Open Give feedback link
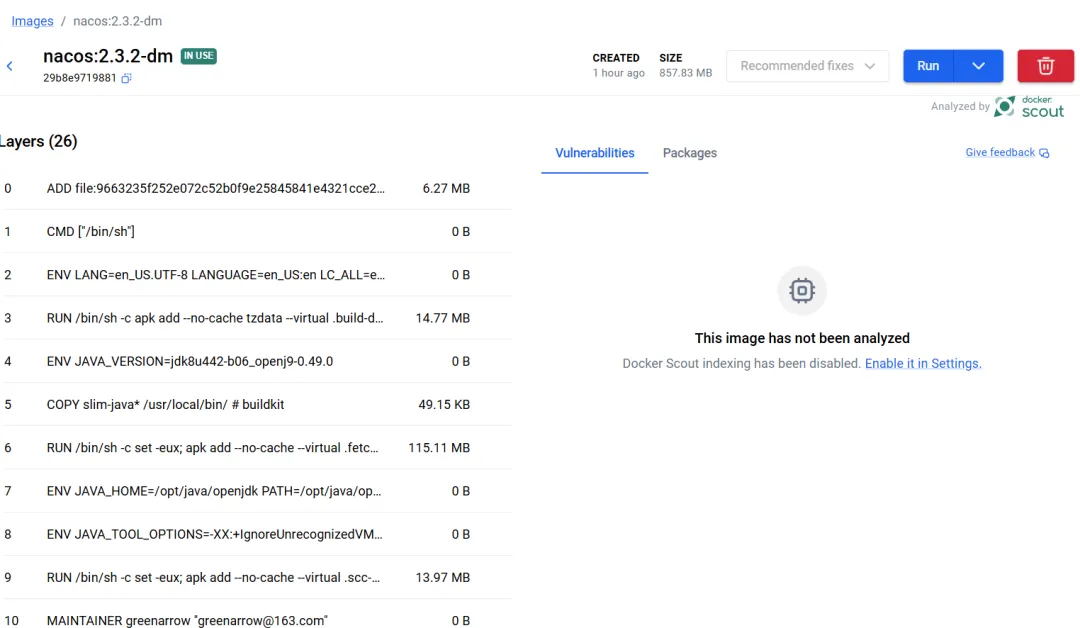 [x=1000, y=153]
